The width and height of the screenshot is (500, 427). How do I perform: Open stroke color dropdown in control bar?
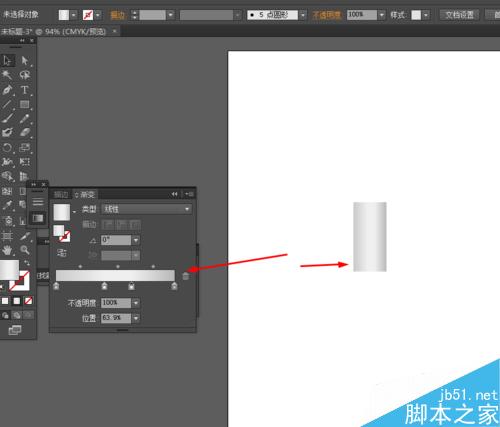tap(98, 15)
